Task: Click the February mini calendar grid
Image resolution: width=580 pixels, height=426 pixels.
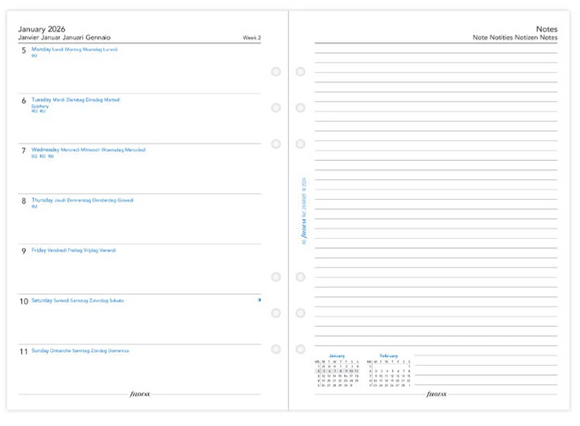Action: click(389, 373)
